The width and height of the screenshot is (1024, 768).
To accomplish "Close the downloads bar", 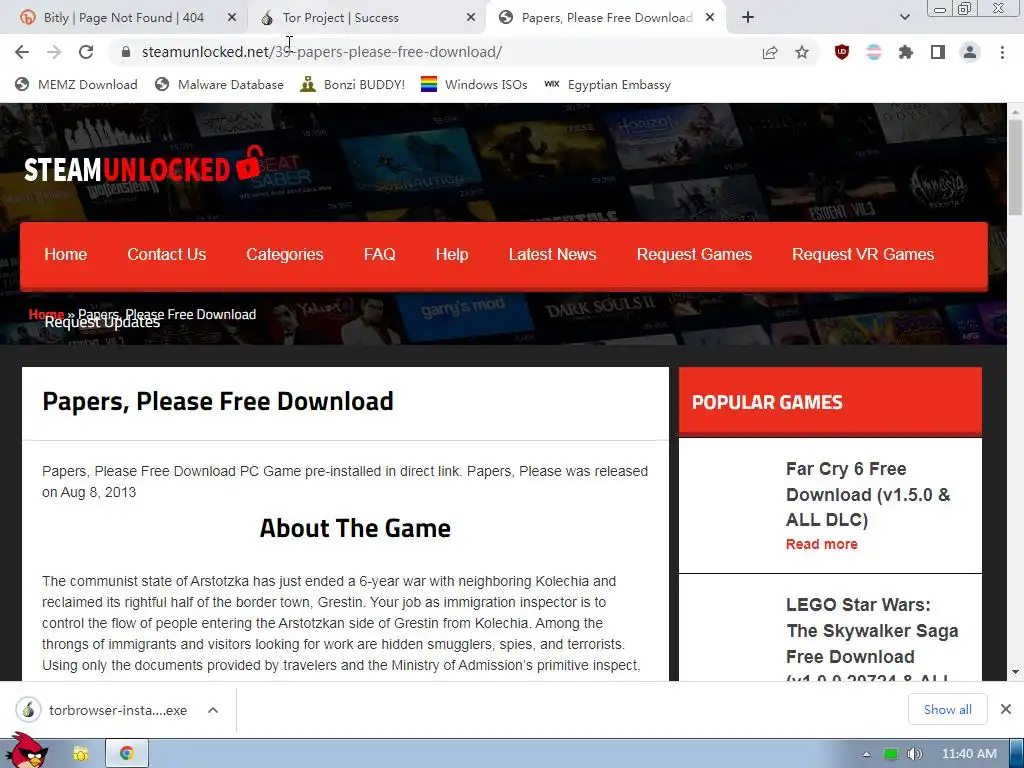I will pos(1006,709).
